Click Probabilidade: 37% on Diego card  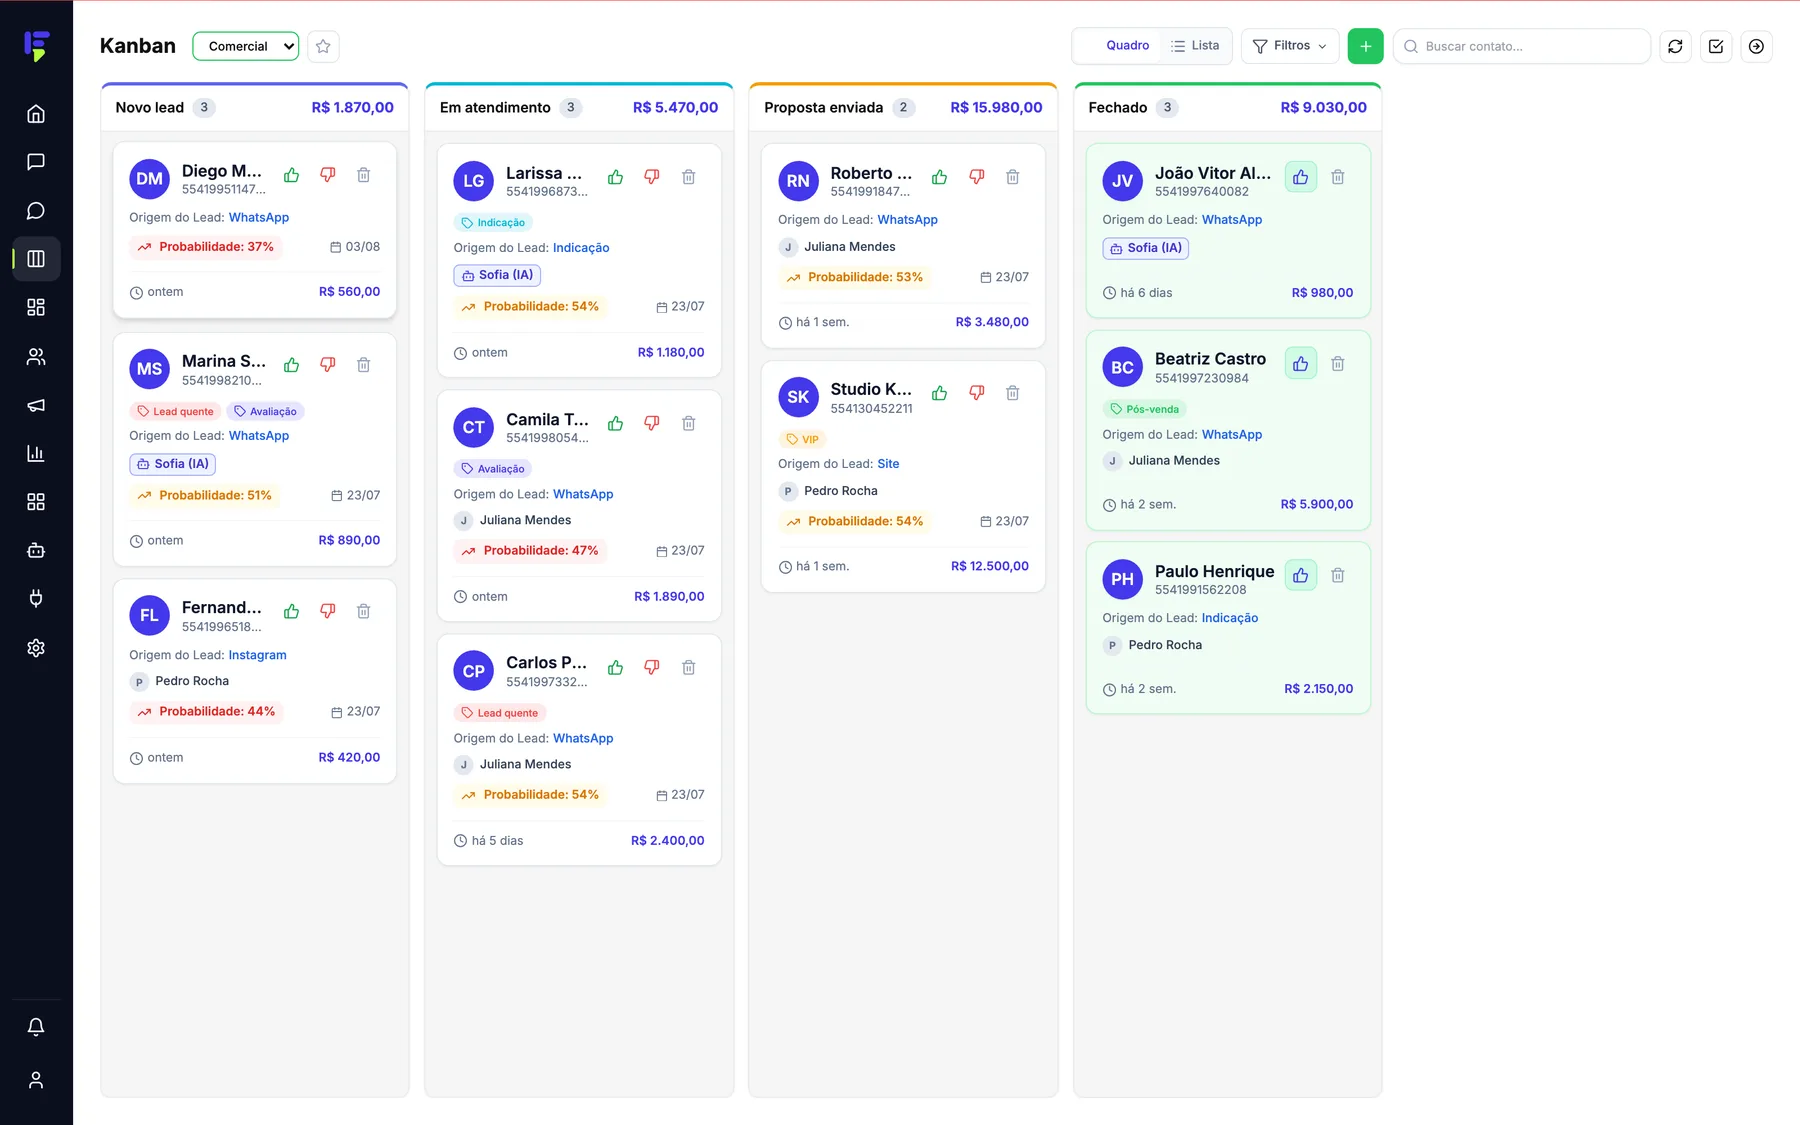(x=206, y=247)
